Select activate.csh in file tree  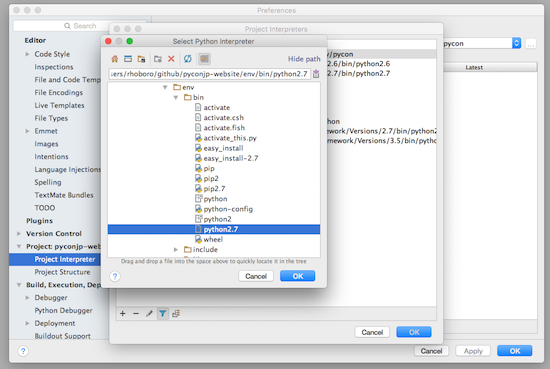[223, 118]
